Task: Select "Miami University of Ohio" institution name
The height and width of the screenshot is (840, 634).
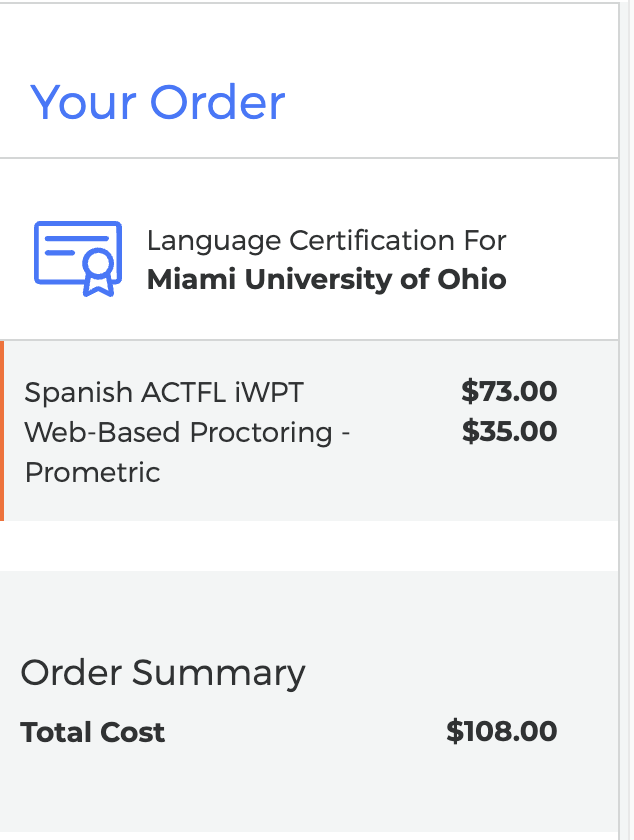Action: click(326, 279)
